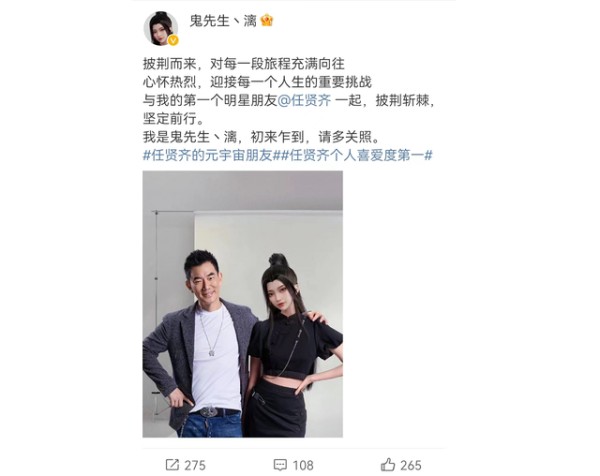Open the username 鬼先生、漓 link

pos(223,21)
